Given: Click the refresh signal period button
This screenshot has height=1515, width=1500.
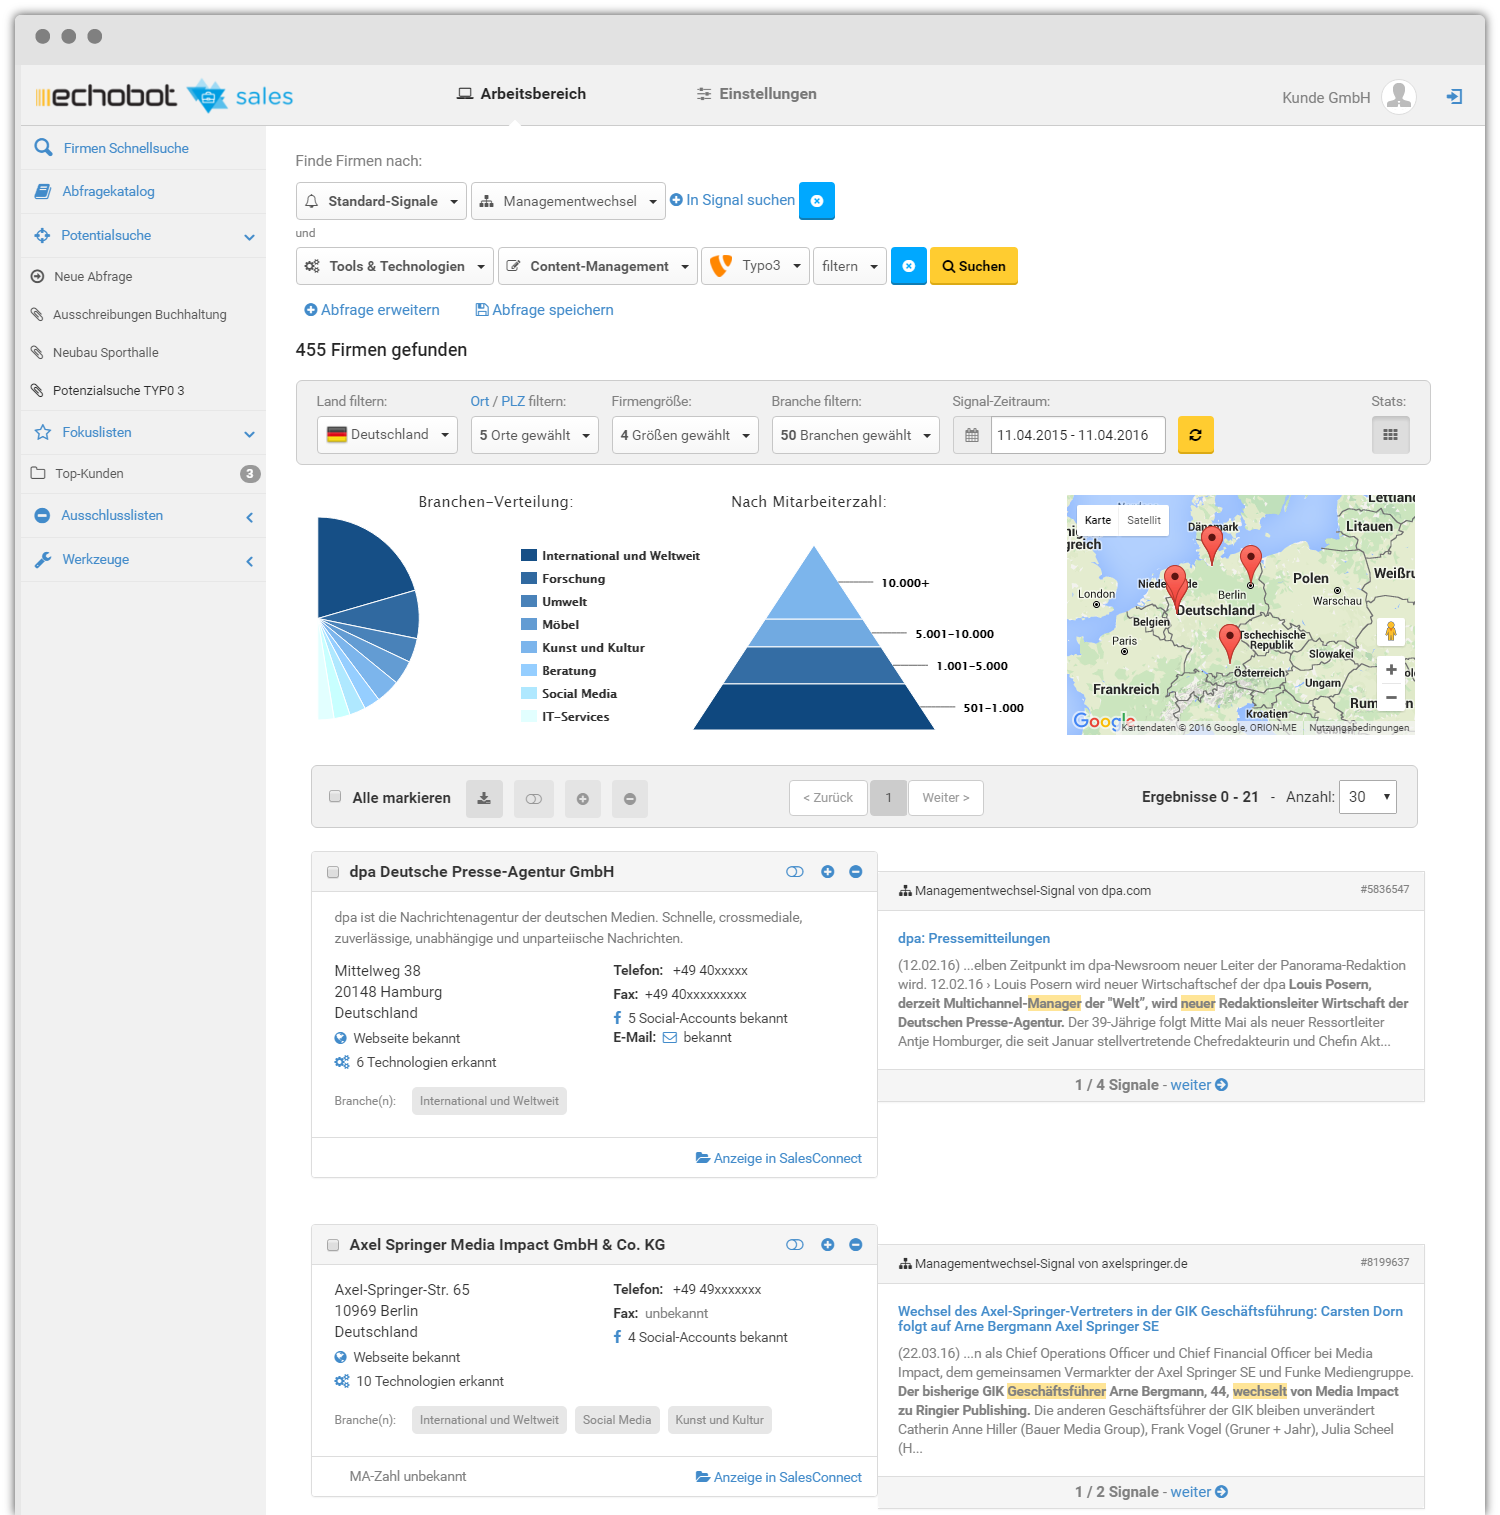Looking at the screenshot, I should click(1195, 435).
